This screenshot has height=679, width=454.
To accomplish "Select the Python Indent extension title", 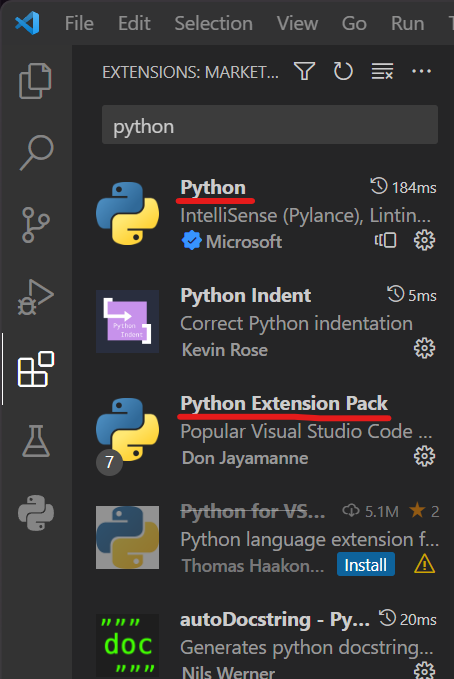I will point(246,295).
